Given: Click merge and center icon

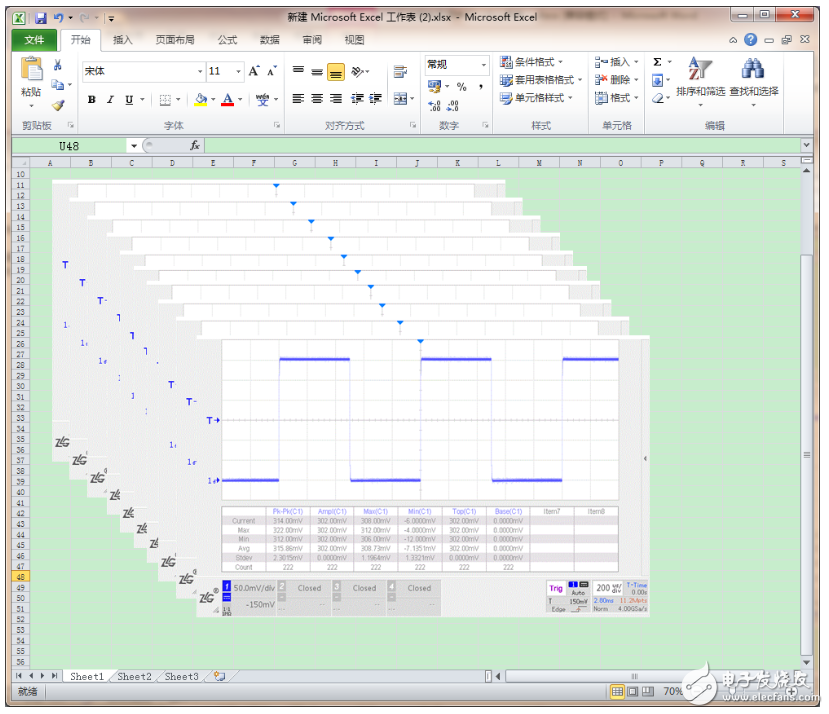Looking at the screenshot, I should click(401, 99).
